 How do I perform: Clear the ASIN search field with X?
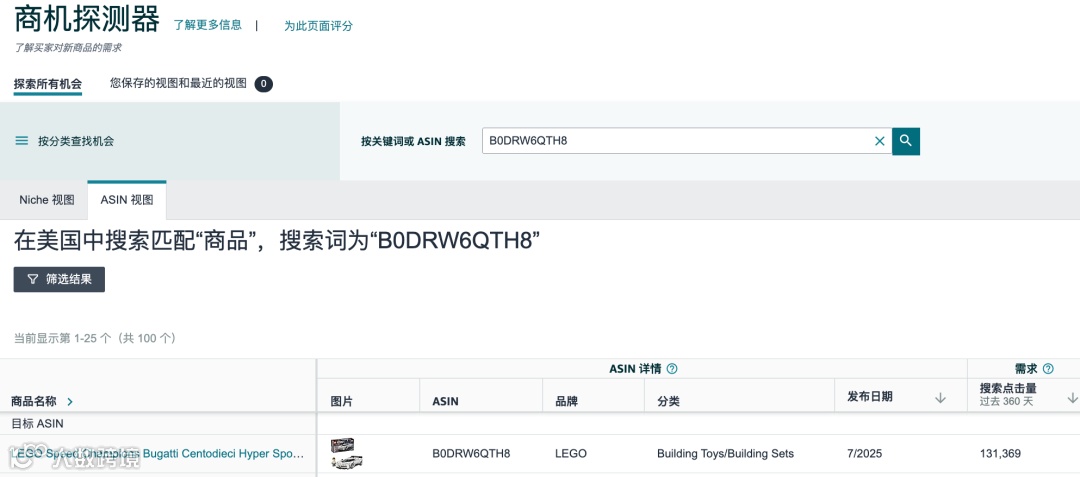(880, 141)
